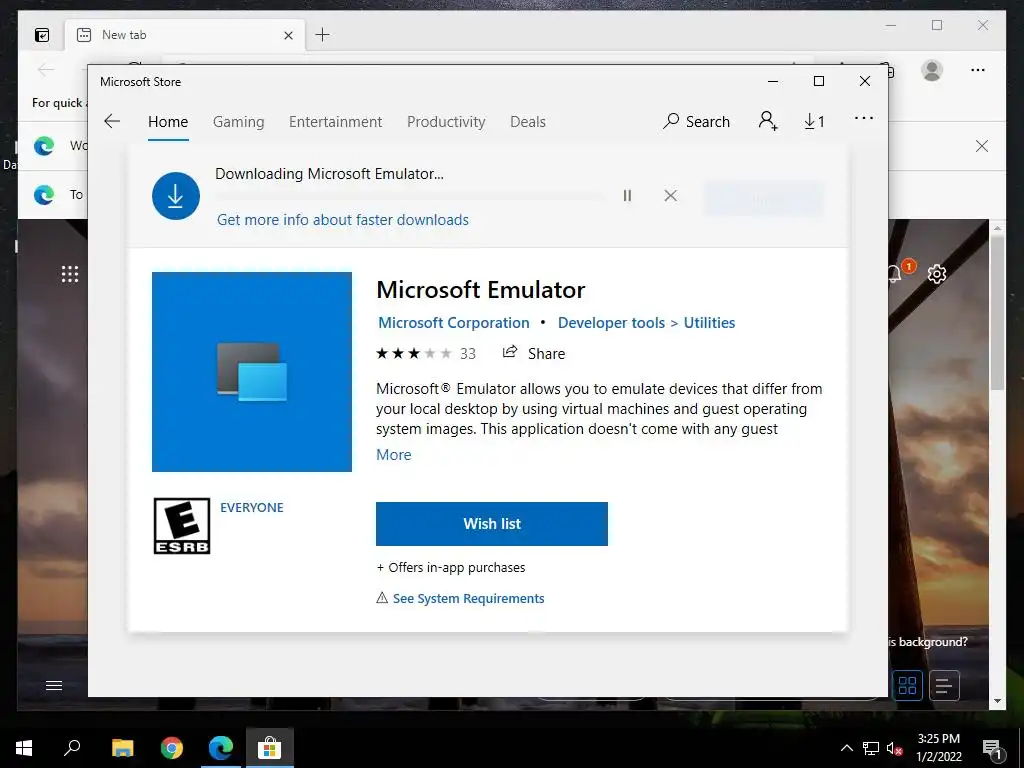
Task: Launch Google Chrome from the taskbar
Action: (x=172, y=748)
